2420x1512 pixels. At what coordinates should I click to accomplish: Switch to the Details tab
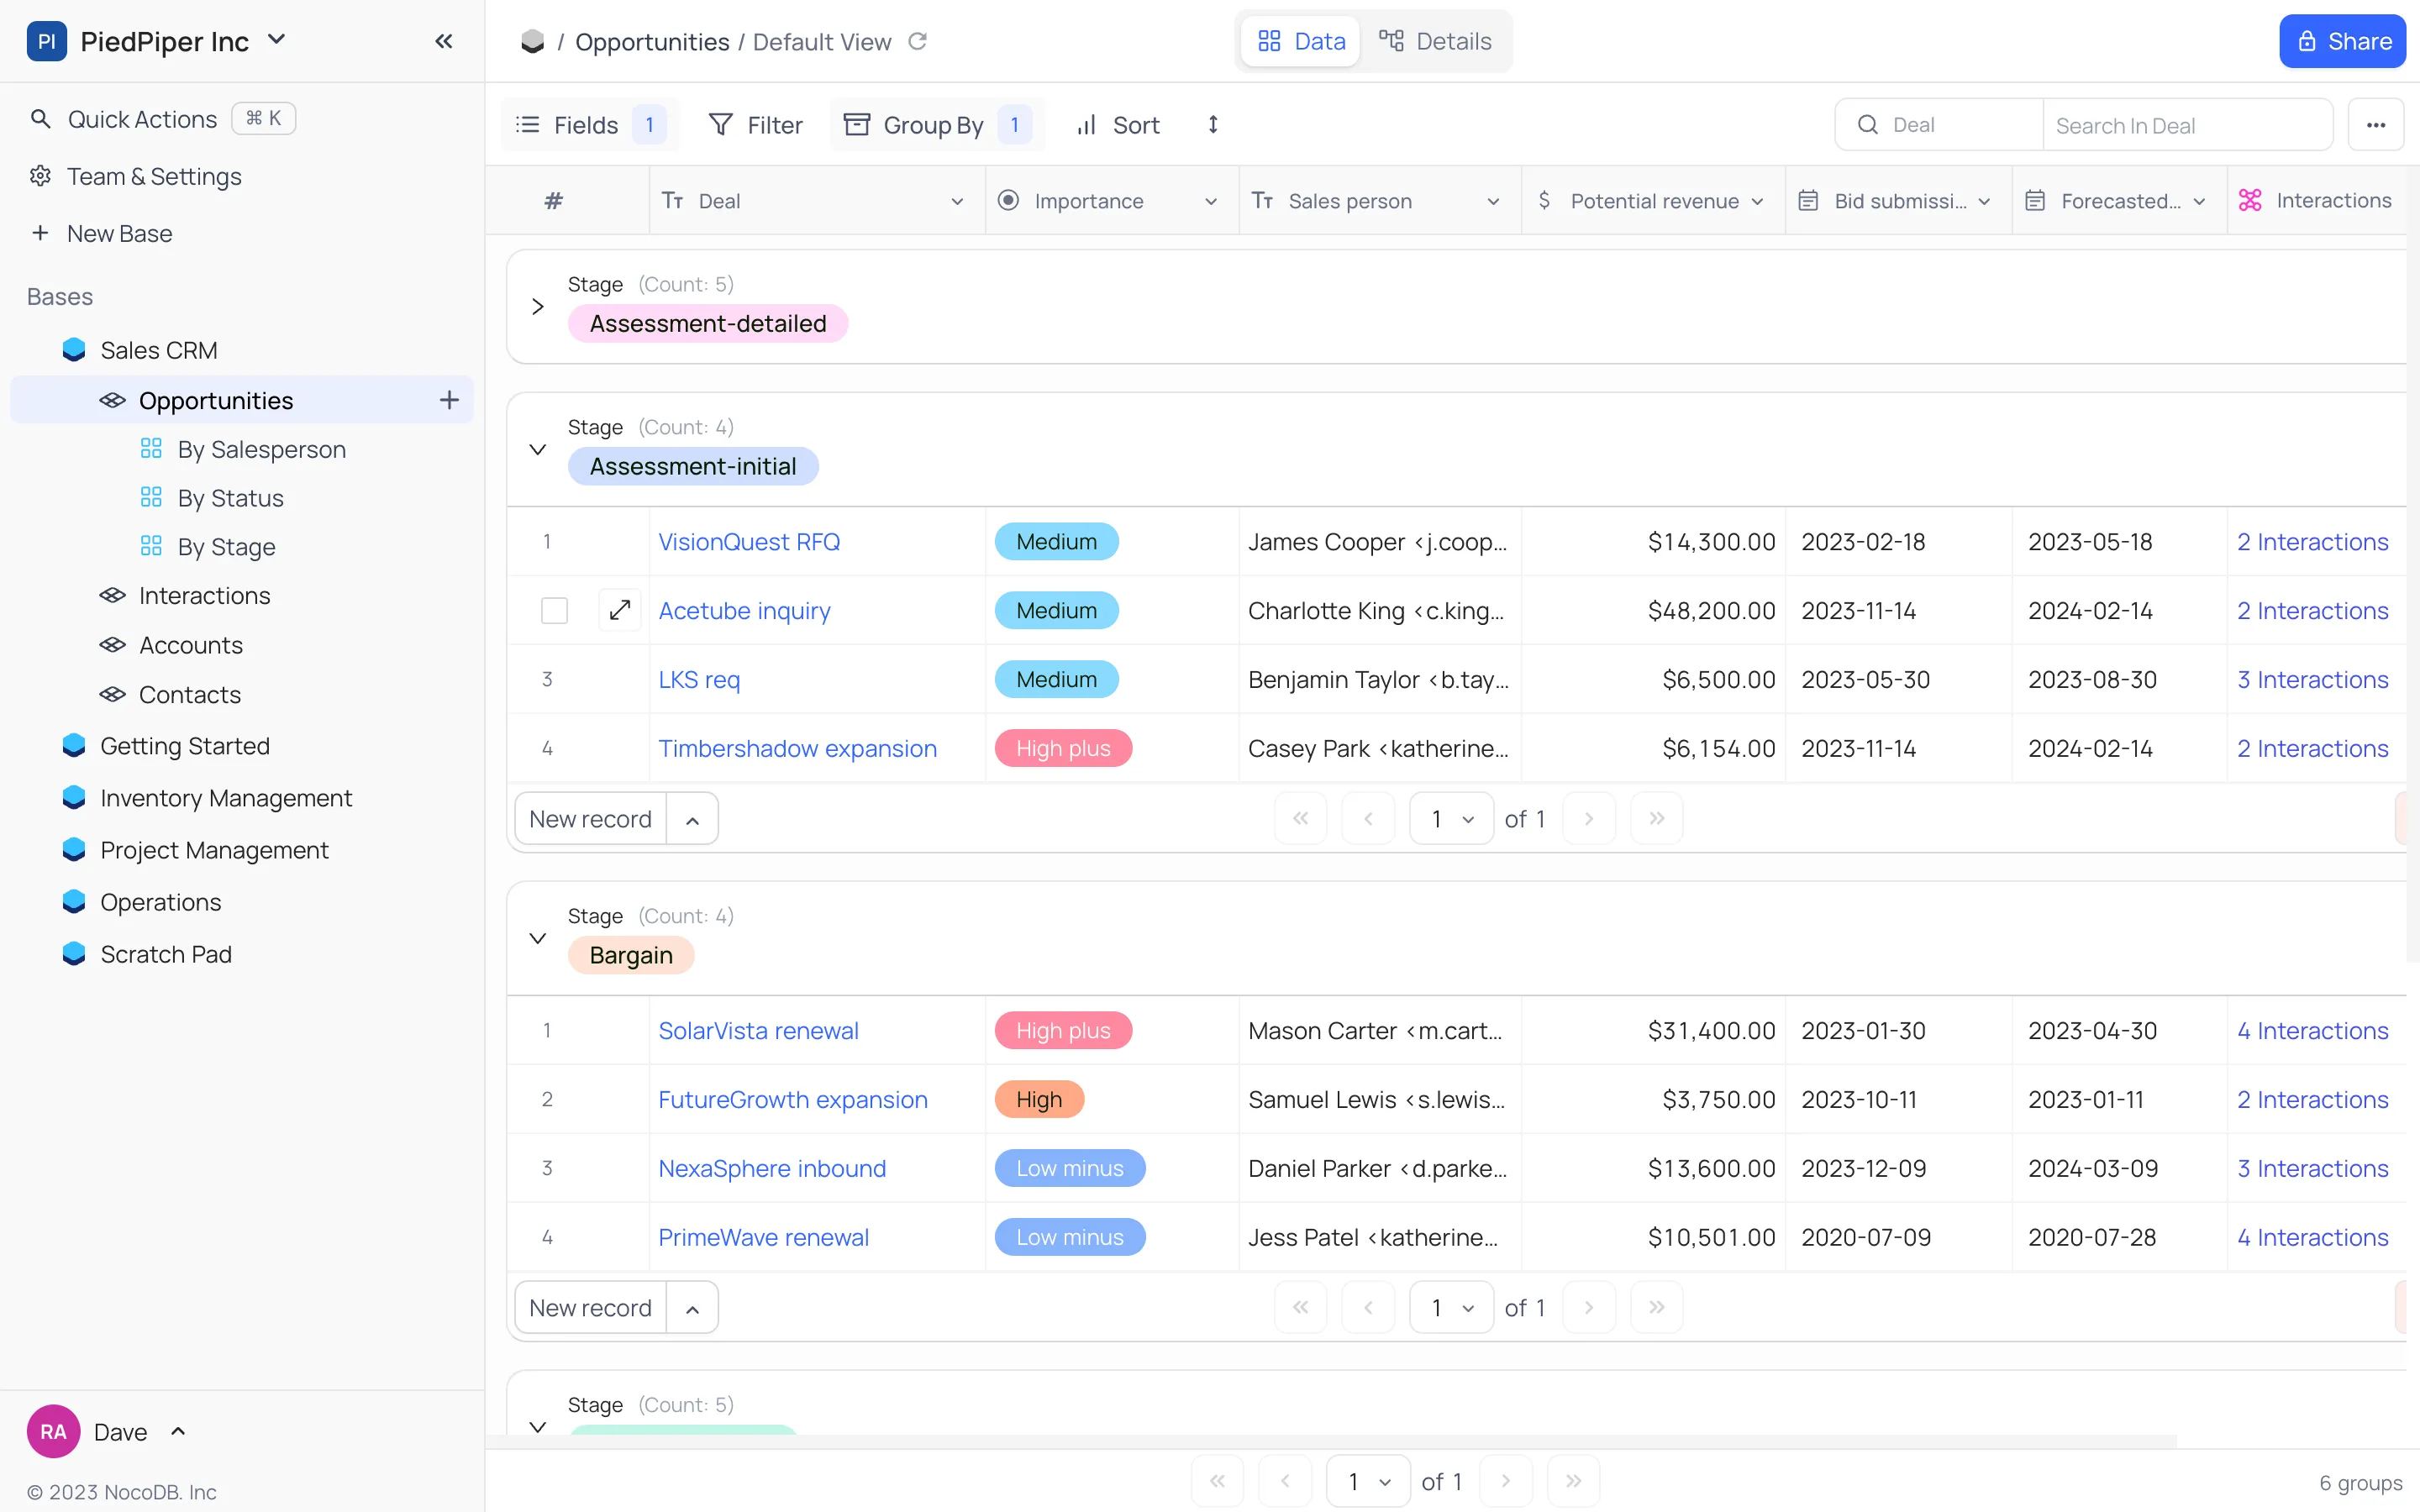point(1436,41)
